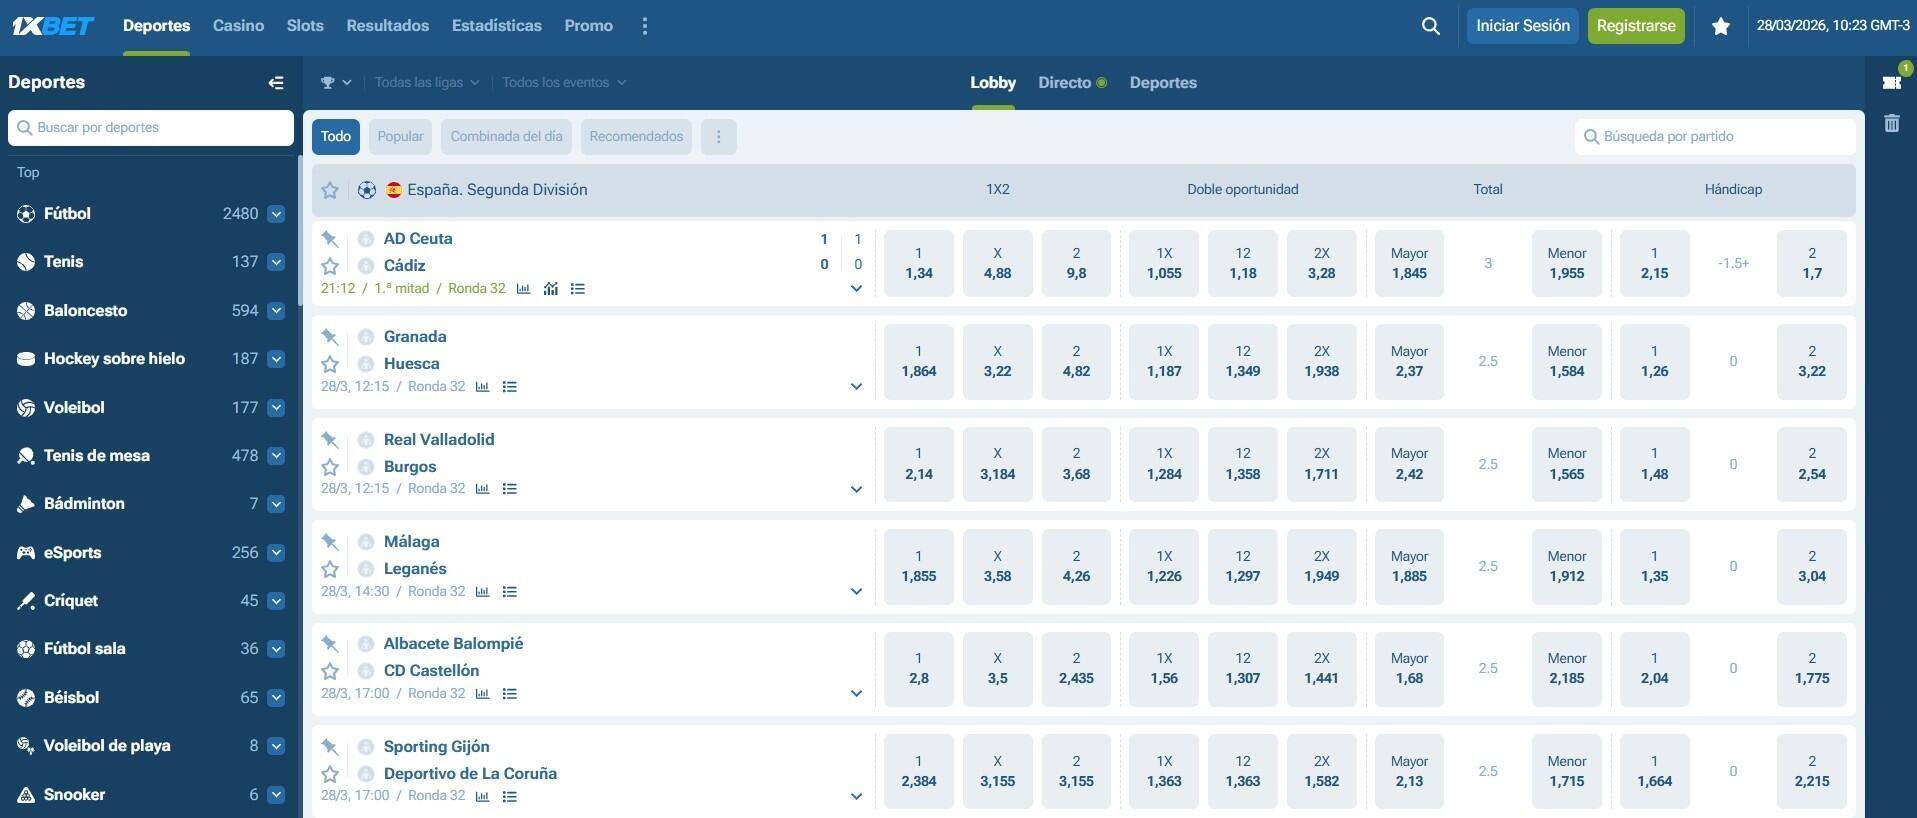The height and width of the screenshot is (818, 1917).
Task: Pin the Sporting Gijón vs Deportivo match
Action: (329, 746)
